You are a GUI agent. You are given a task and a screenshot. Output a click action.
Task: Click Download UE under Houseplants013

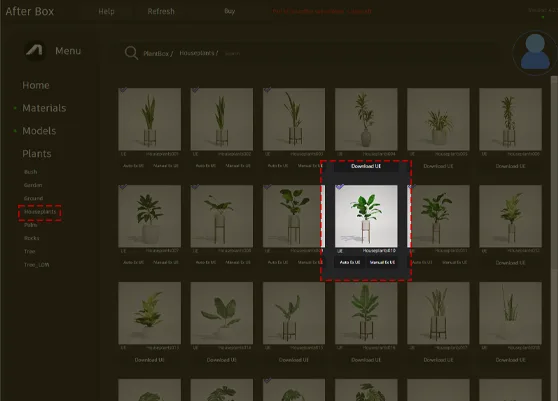tap(149, 360)
